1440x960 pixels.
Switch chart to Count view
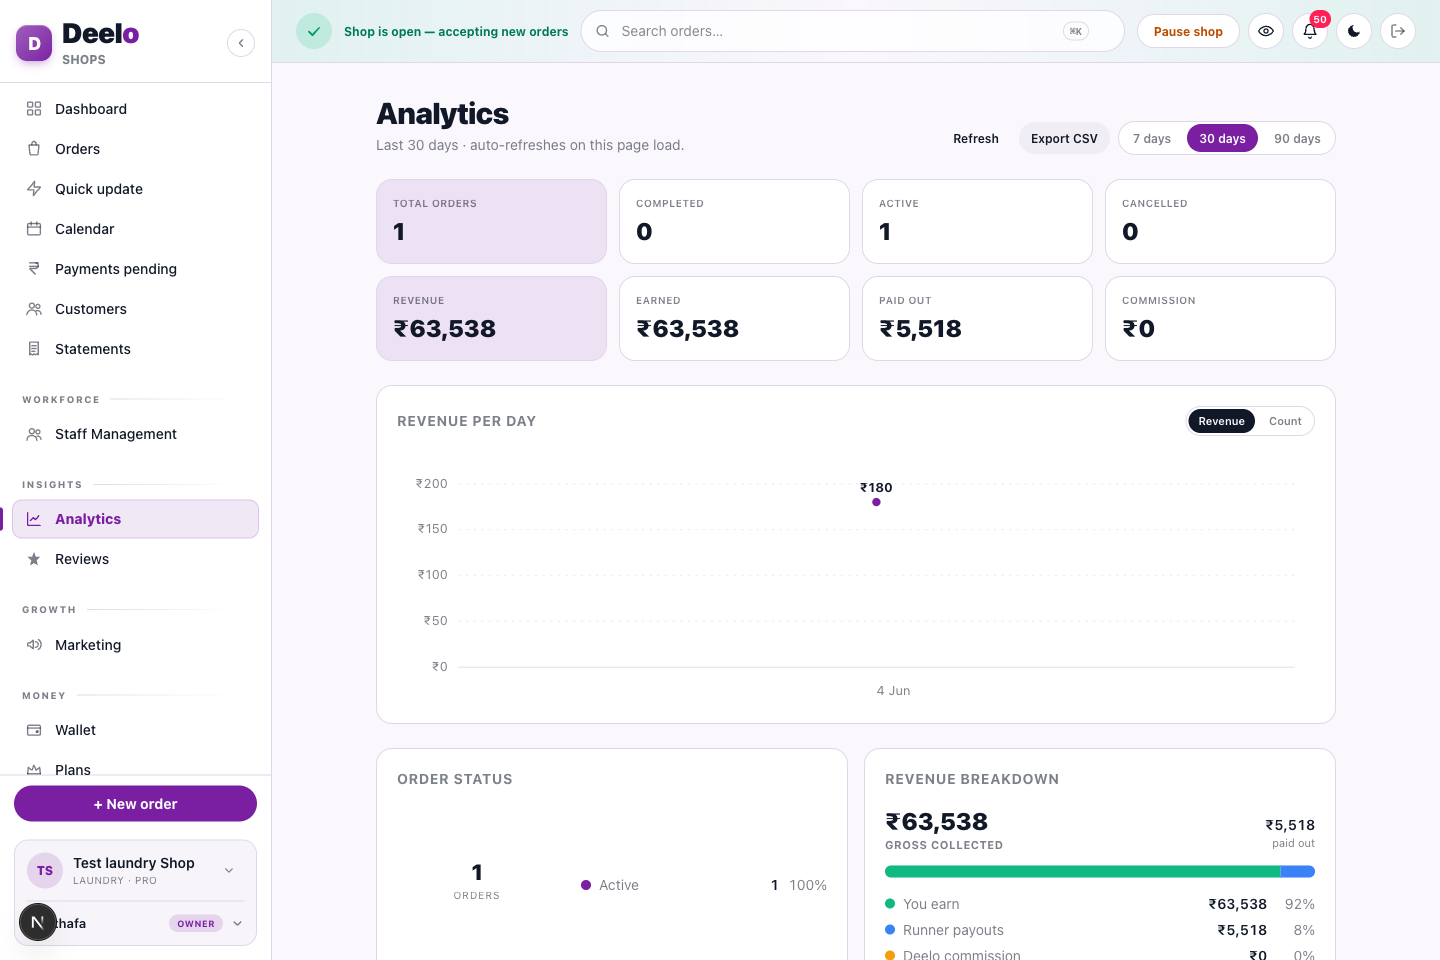pyautogui.click(x=1285, y=421)
